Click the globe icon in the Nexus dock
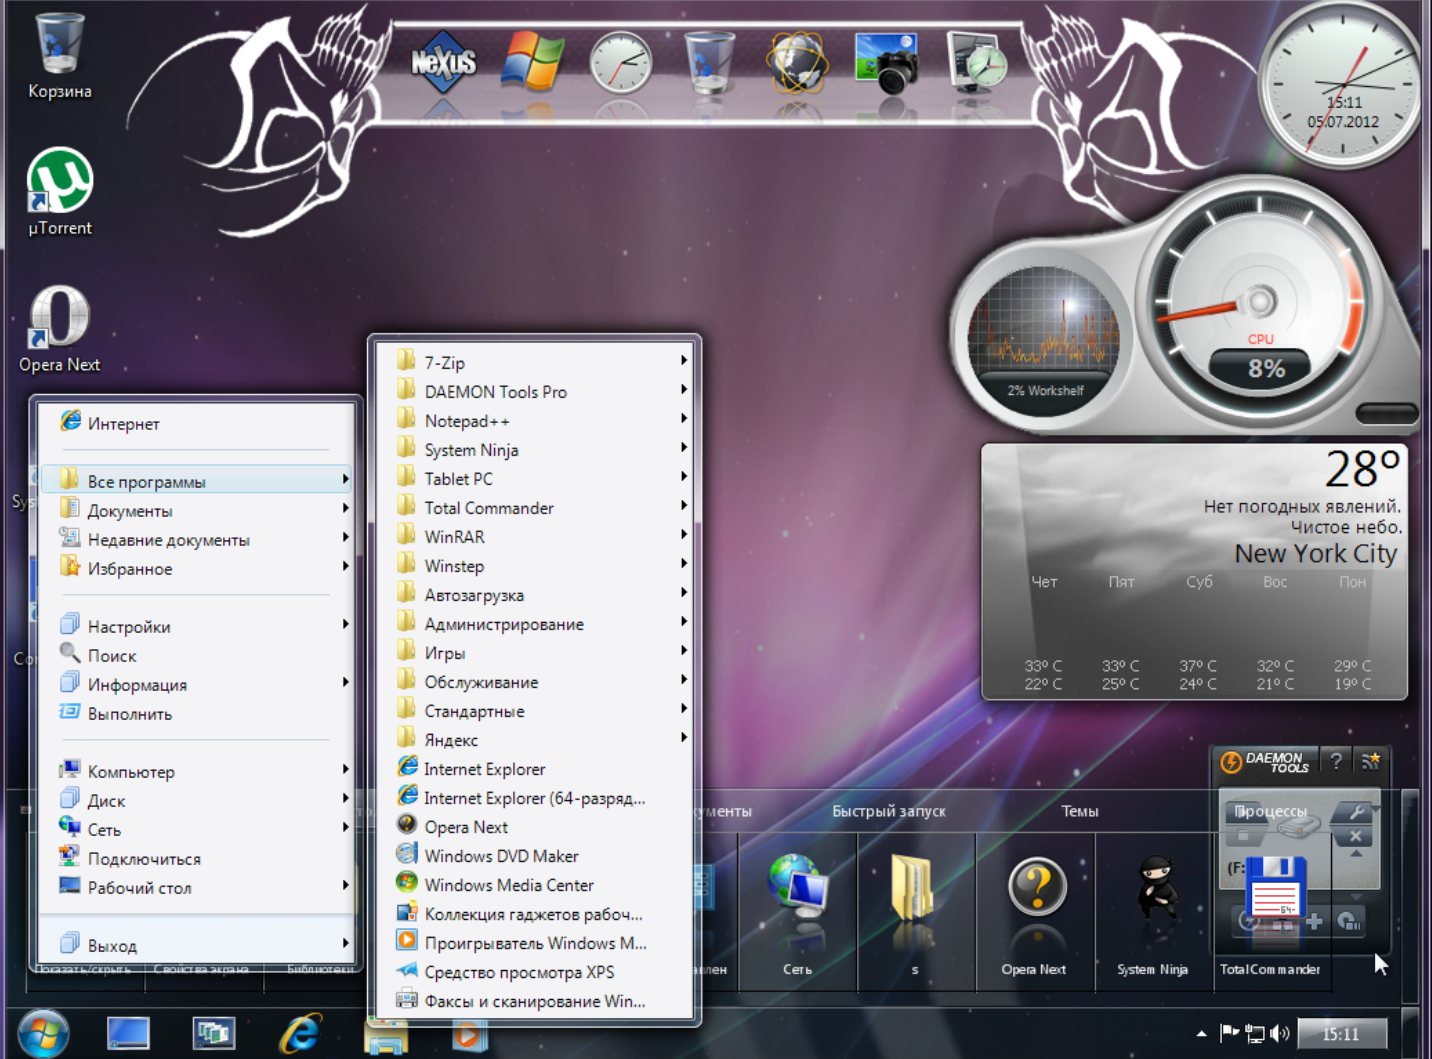This screenshot has height=1059, width=1432. click(x=797, y=62)
